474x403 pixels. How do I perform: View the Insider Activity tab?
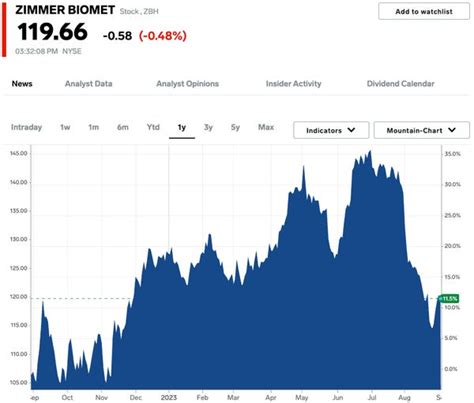293,84
